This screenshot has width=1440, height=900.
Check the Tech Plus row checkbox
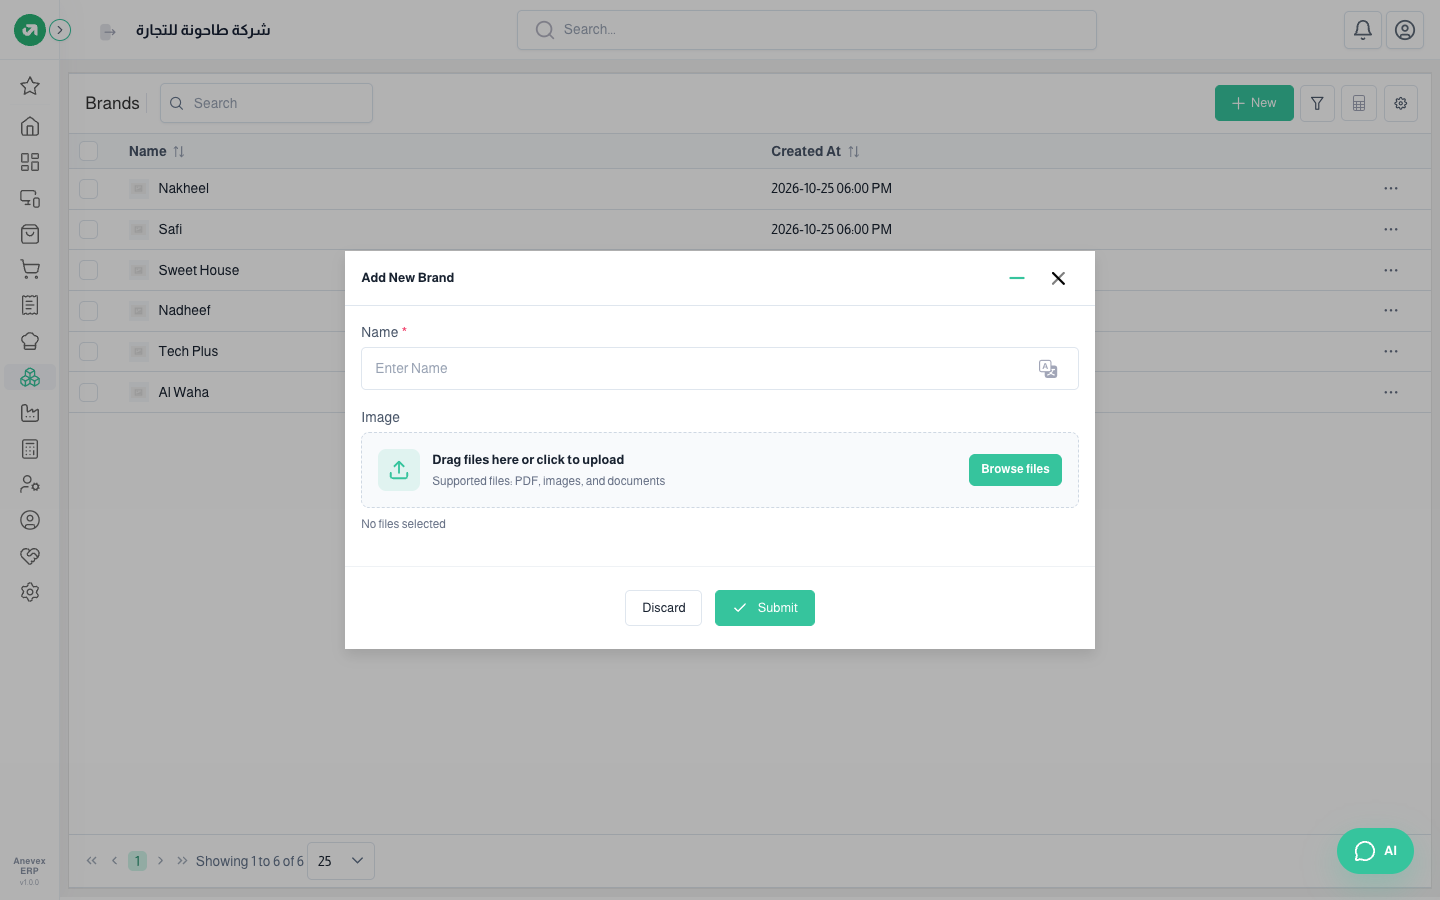tap(89, 351)
